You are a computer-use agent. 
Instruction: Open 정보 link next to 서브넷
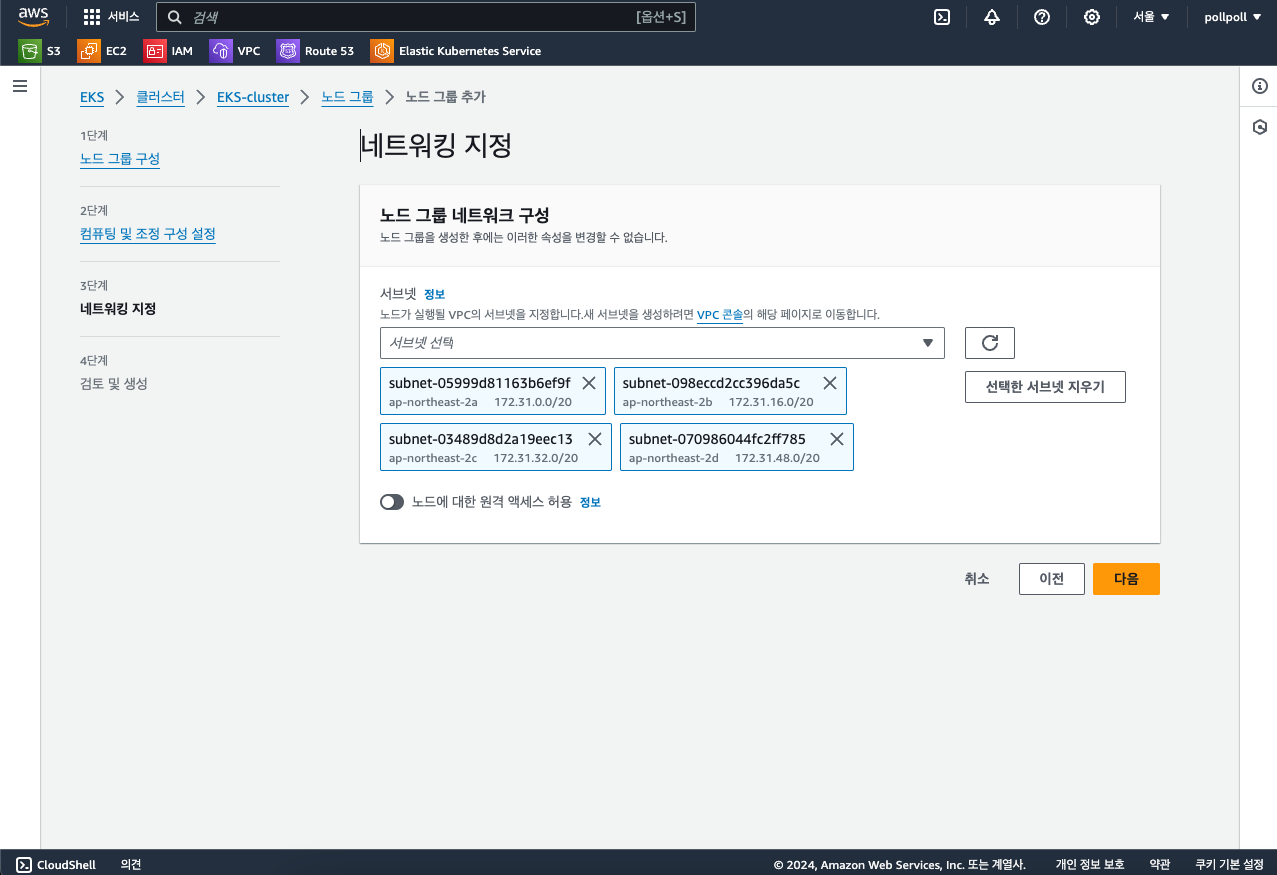[x=434, y=294]
